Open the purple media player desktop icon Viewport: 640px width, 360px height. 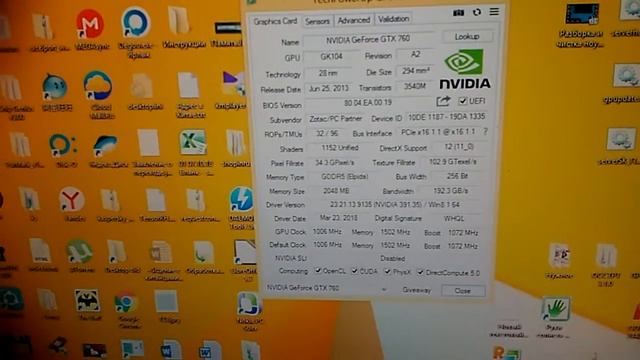pyautogui.click(x=233, y=84)
